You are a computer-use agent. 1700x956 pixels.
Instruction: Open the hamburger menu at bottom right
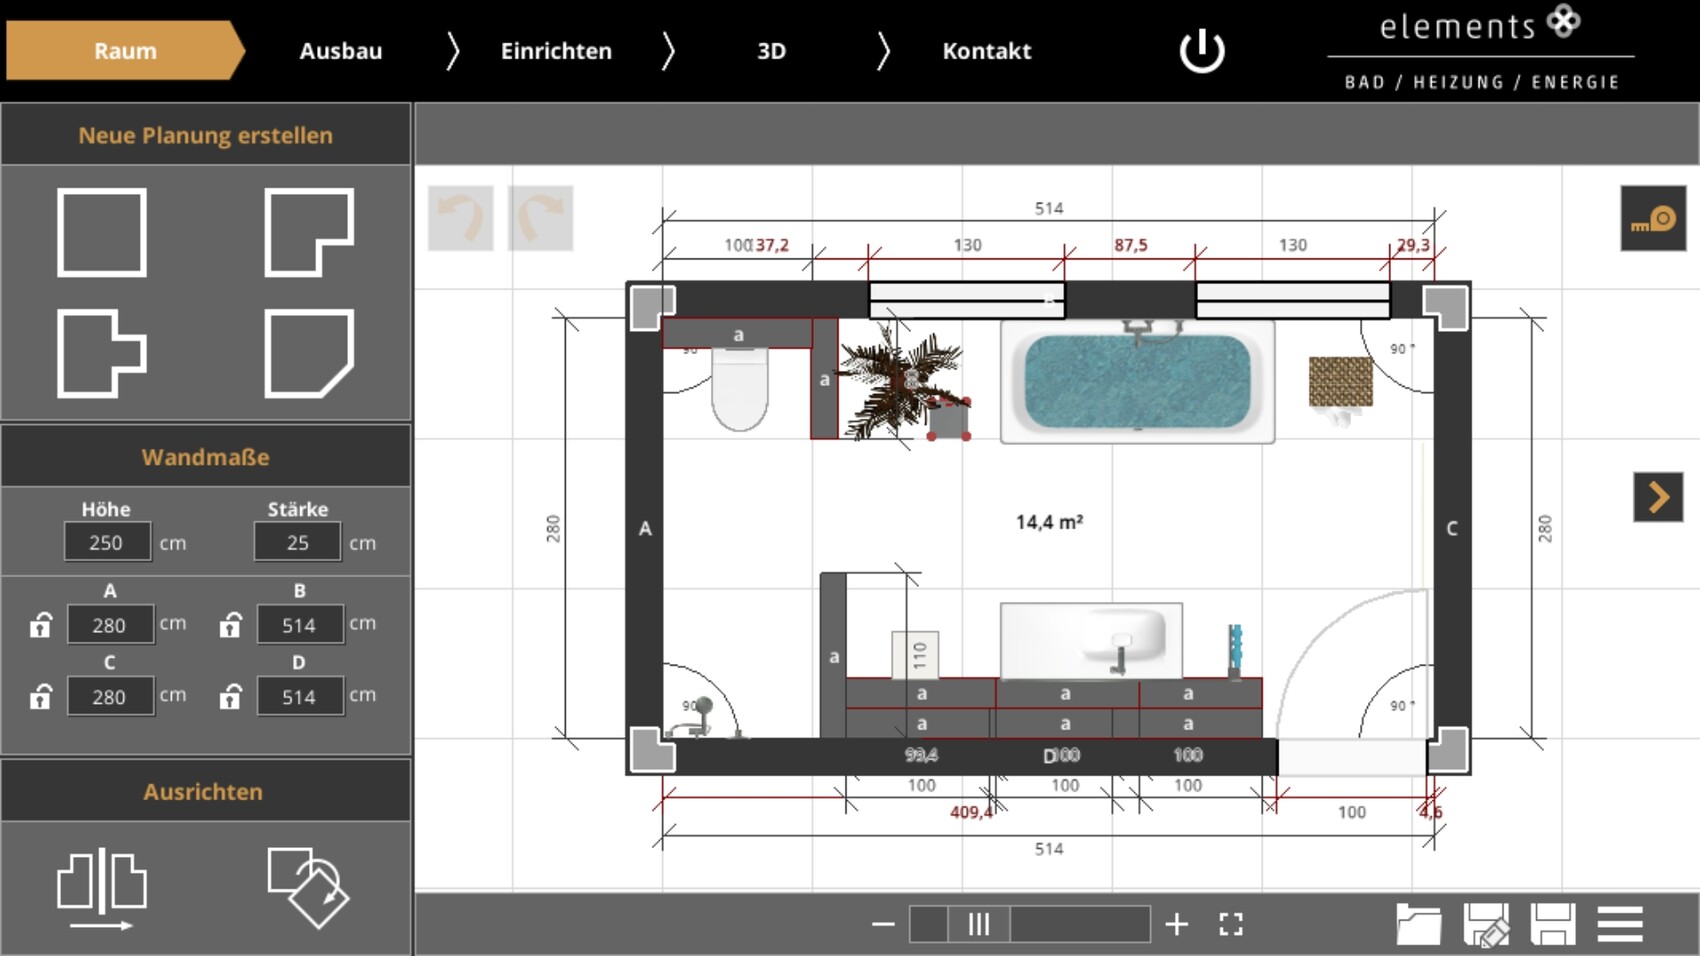[1620, 924]
